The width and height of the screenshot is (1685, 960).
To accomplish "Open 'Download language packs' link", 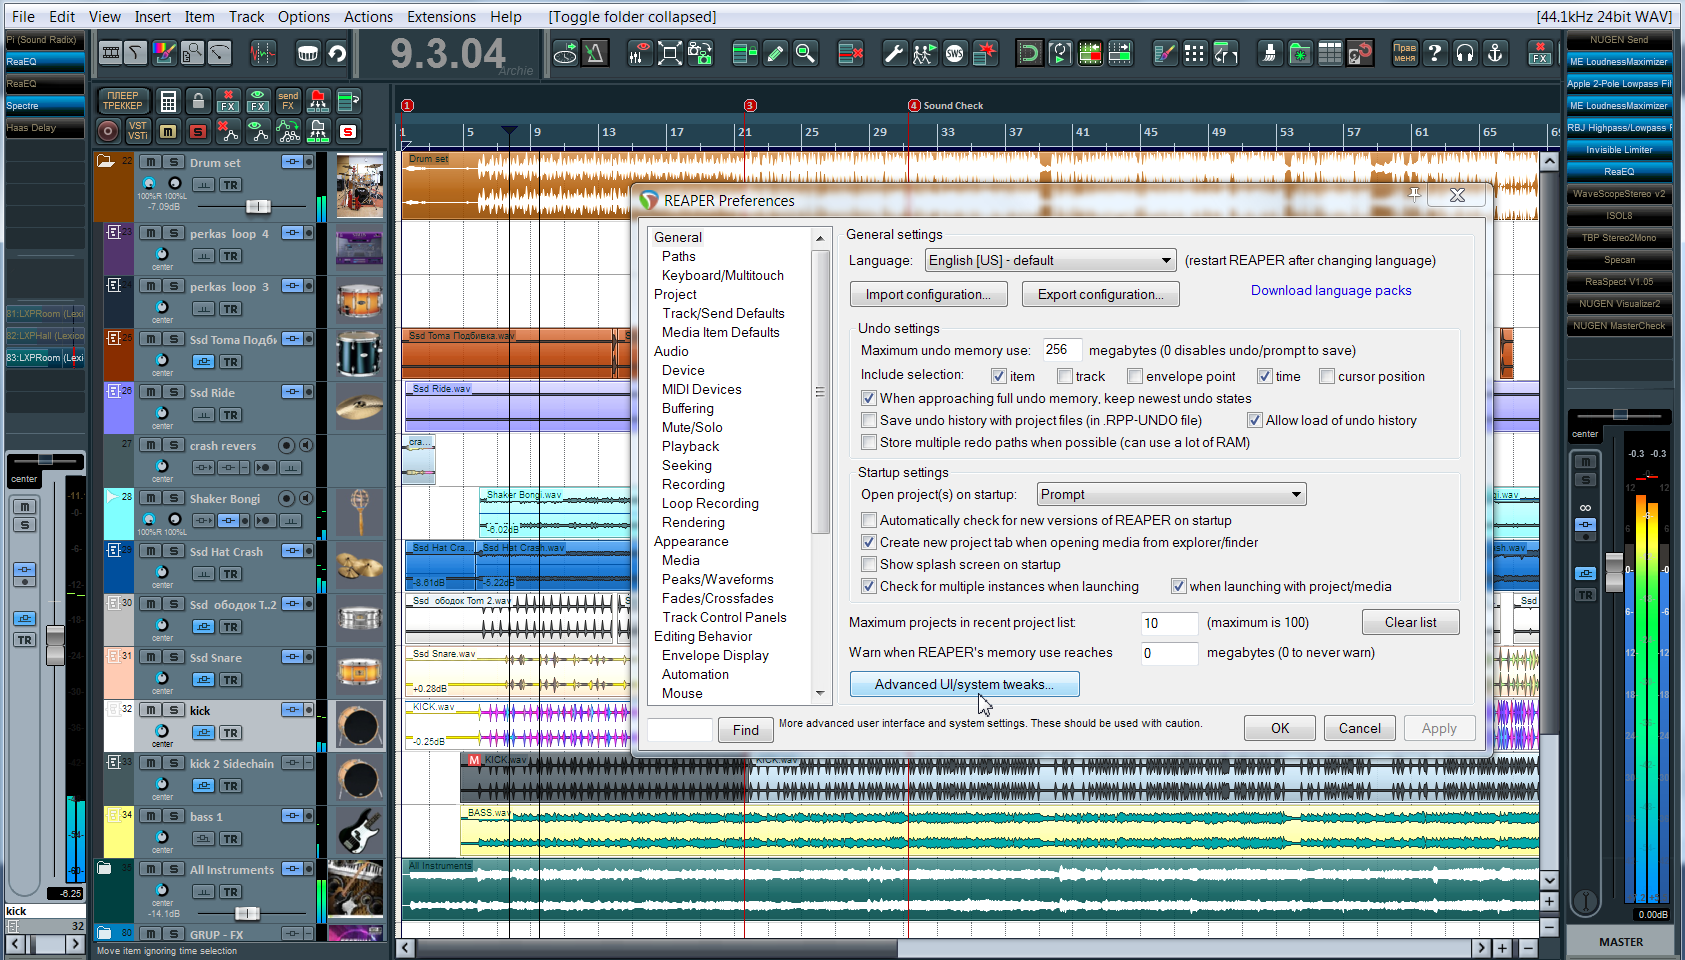I will pyautogui.click(x=1331, y=290).
